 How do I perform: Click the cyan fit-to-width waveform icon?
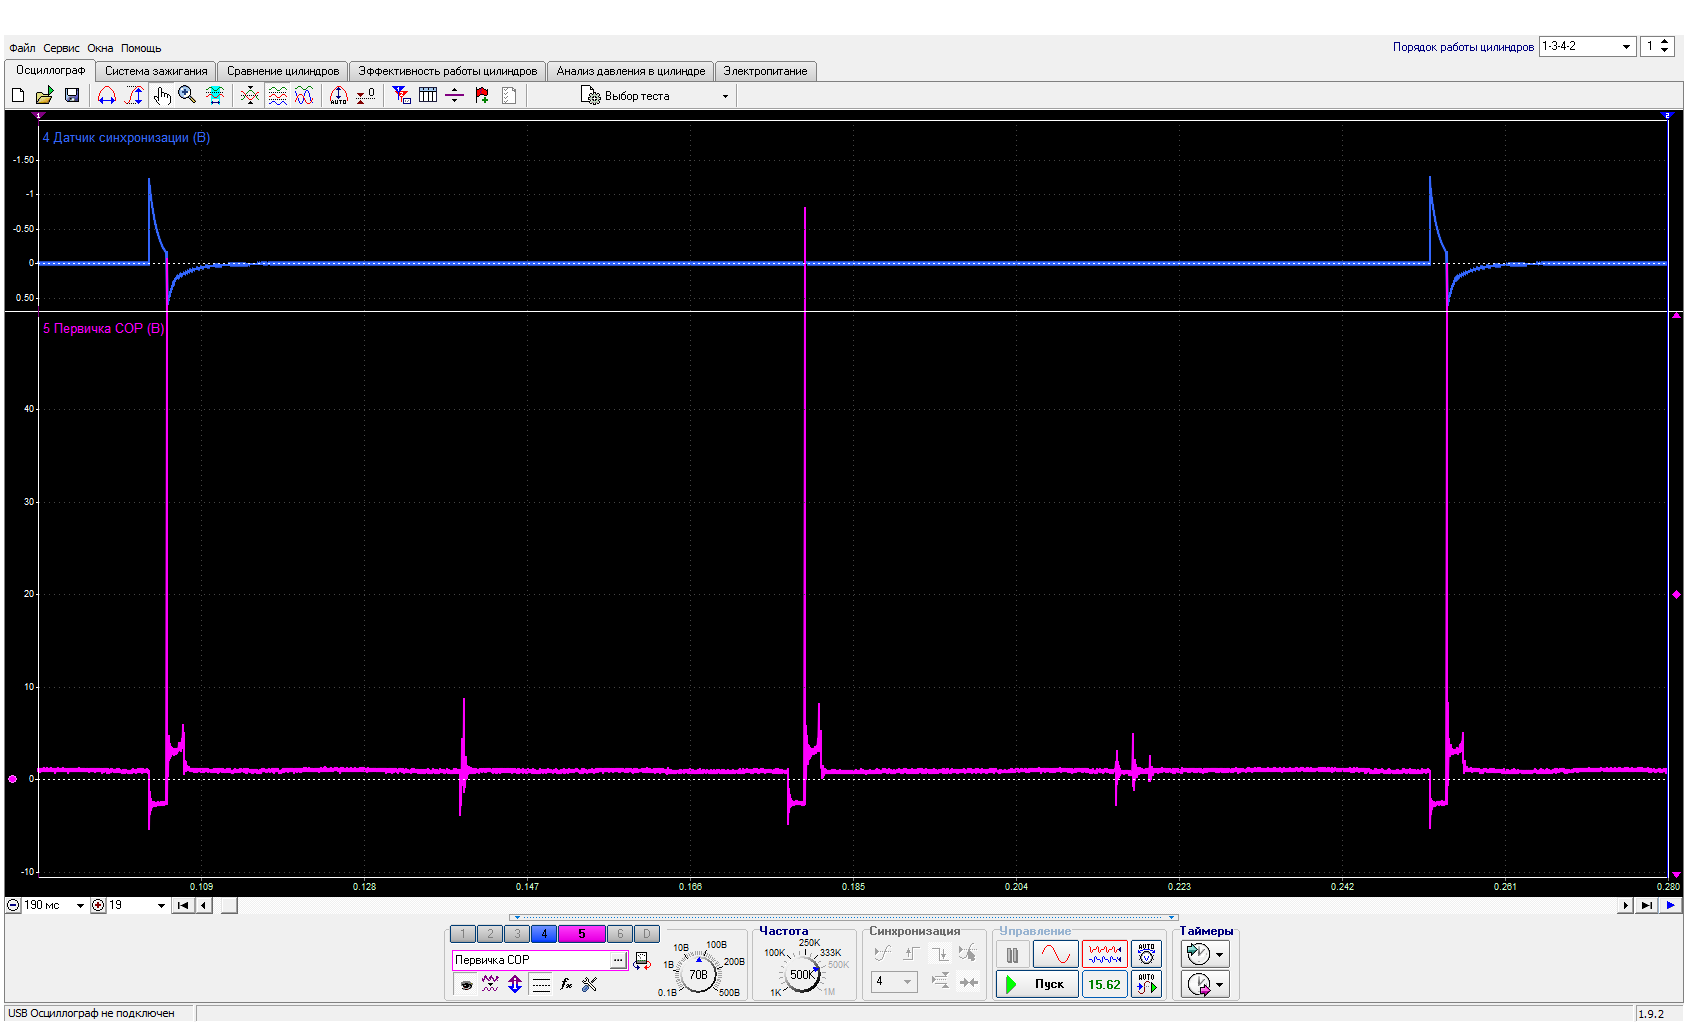coord(214,95)
